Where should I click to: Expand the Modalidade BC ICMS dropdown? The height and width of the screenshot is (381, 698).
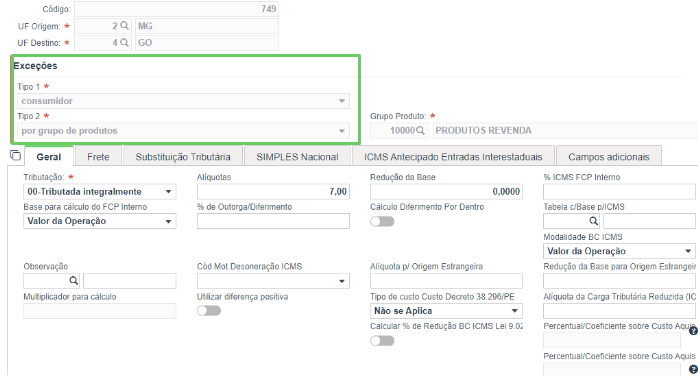point(619,251)
